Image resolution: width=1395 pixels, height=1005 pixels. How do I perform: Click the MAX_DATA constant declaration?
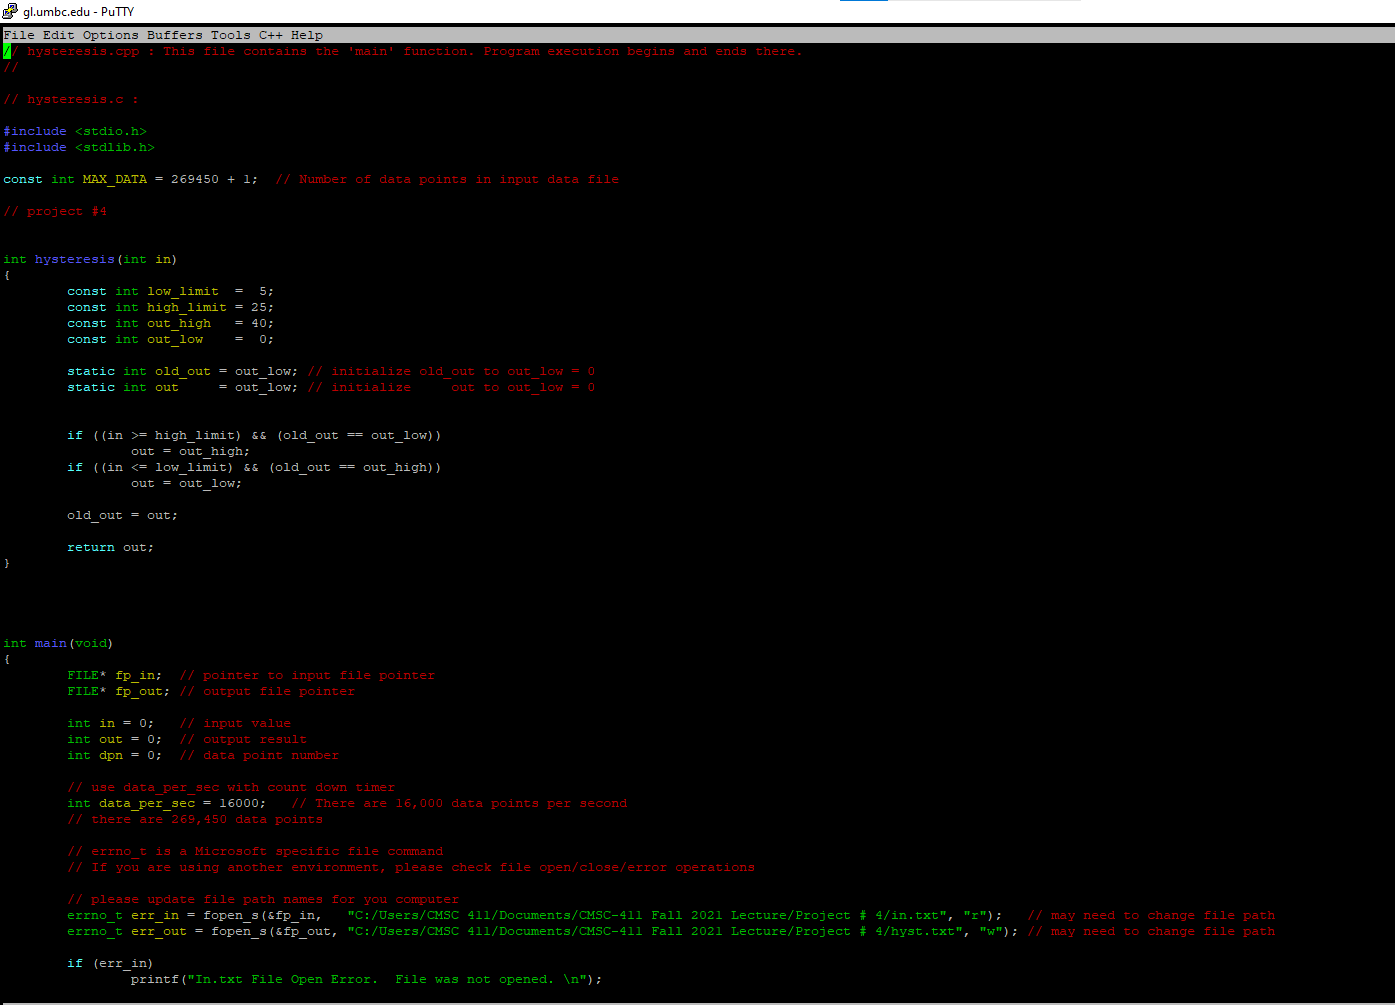[x=114, y=178]
